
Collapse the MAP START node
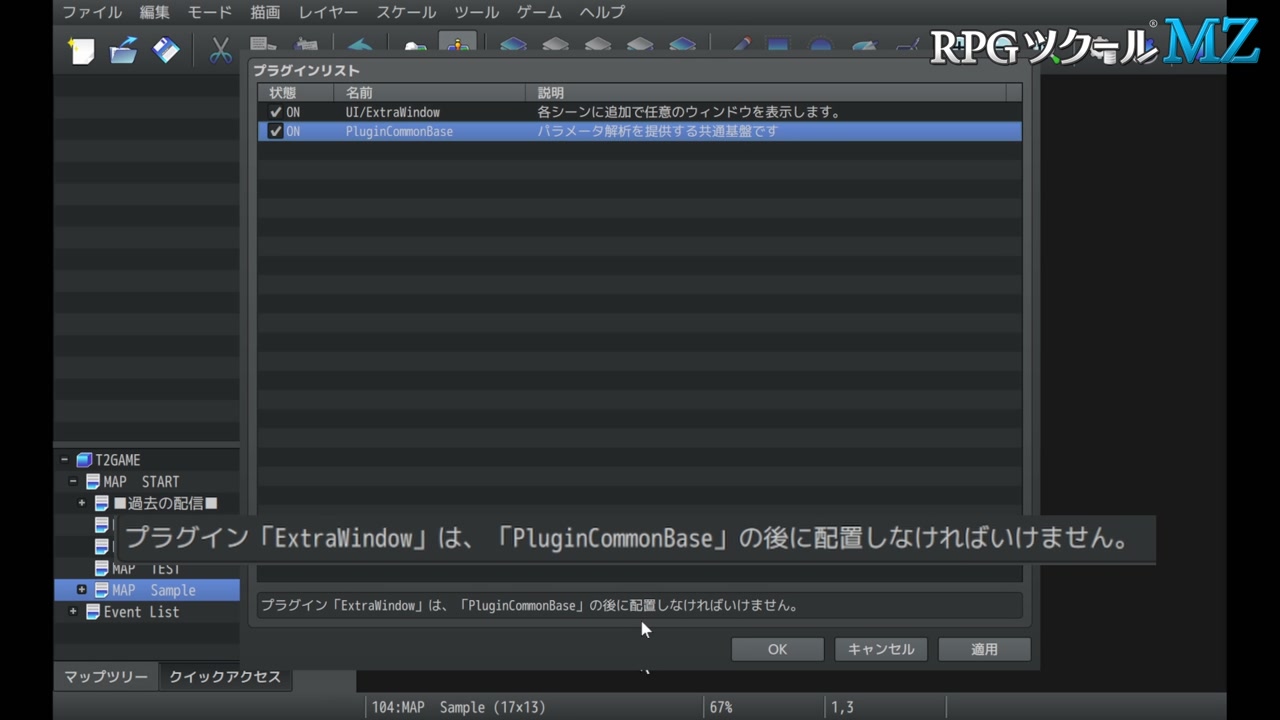[73, 482]
